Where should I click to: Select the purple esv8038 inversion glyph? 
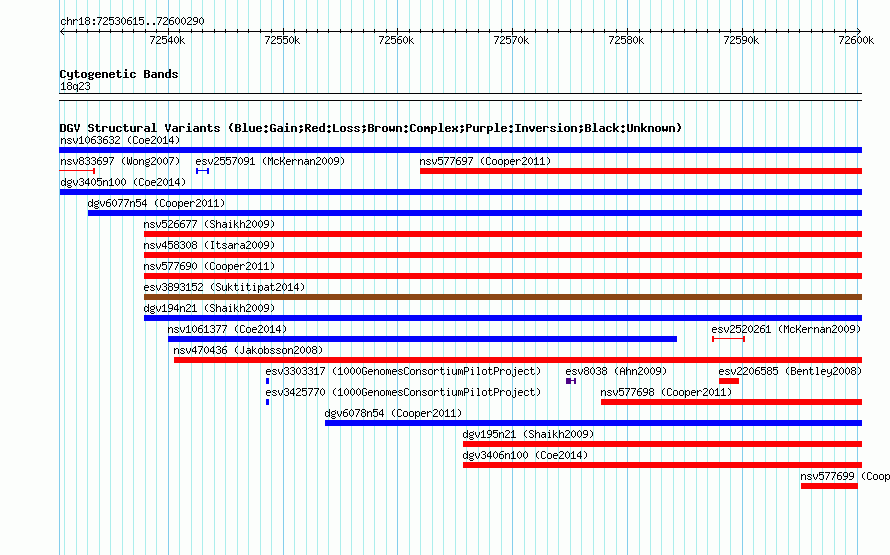tap(571, 381)
